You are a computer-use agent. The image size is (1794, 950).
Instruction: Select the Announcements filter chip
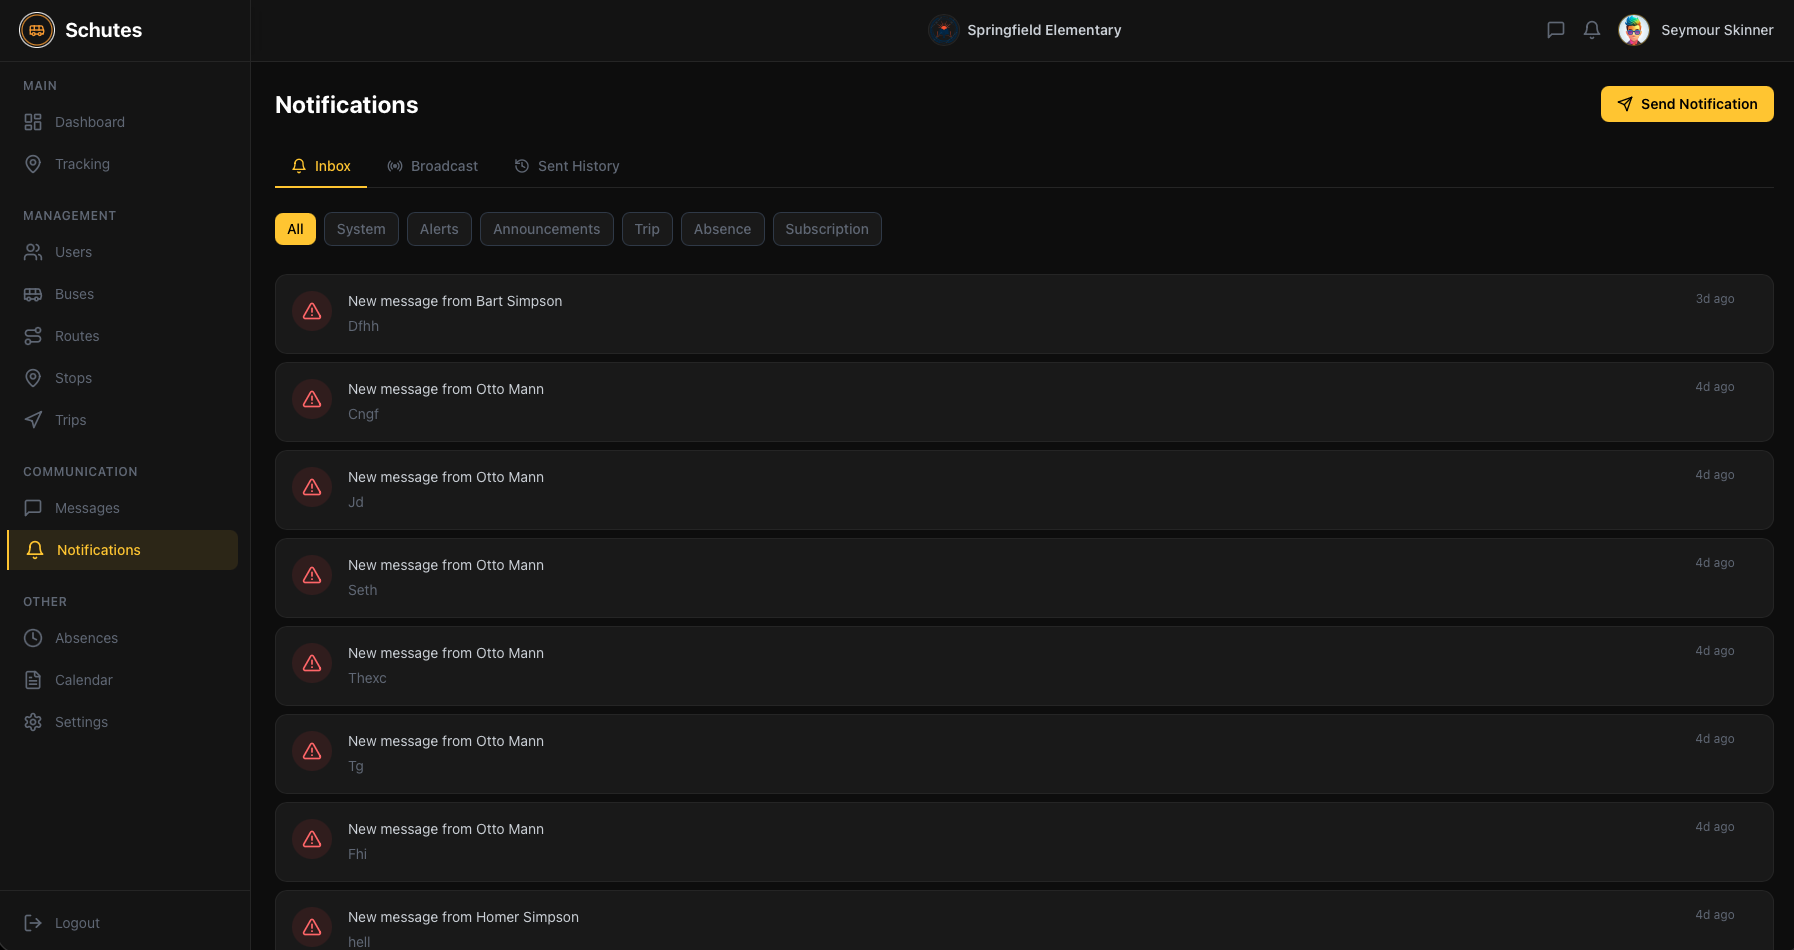[546, 229]
